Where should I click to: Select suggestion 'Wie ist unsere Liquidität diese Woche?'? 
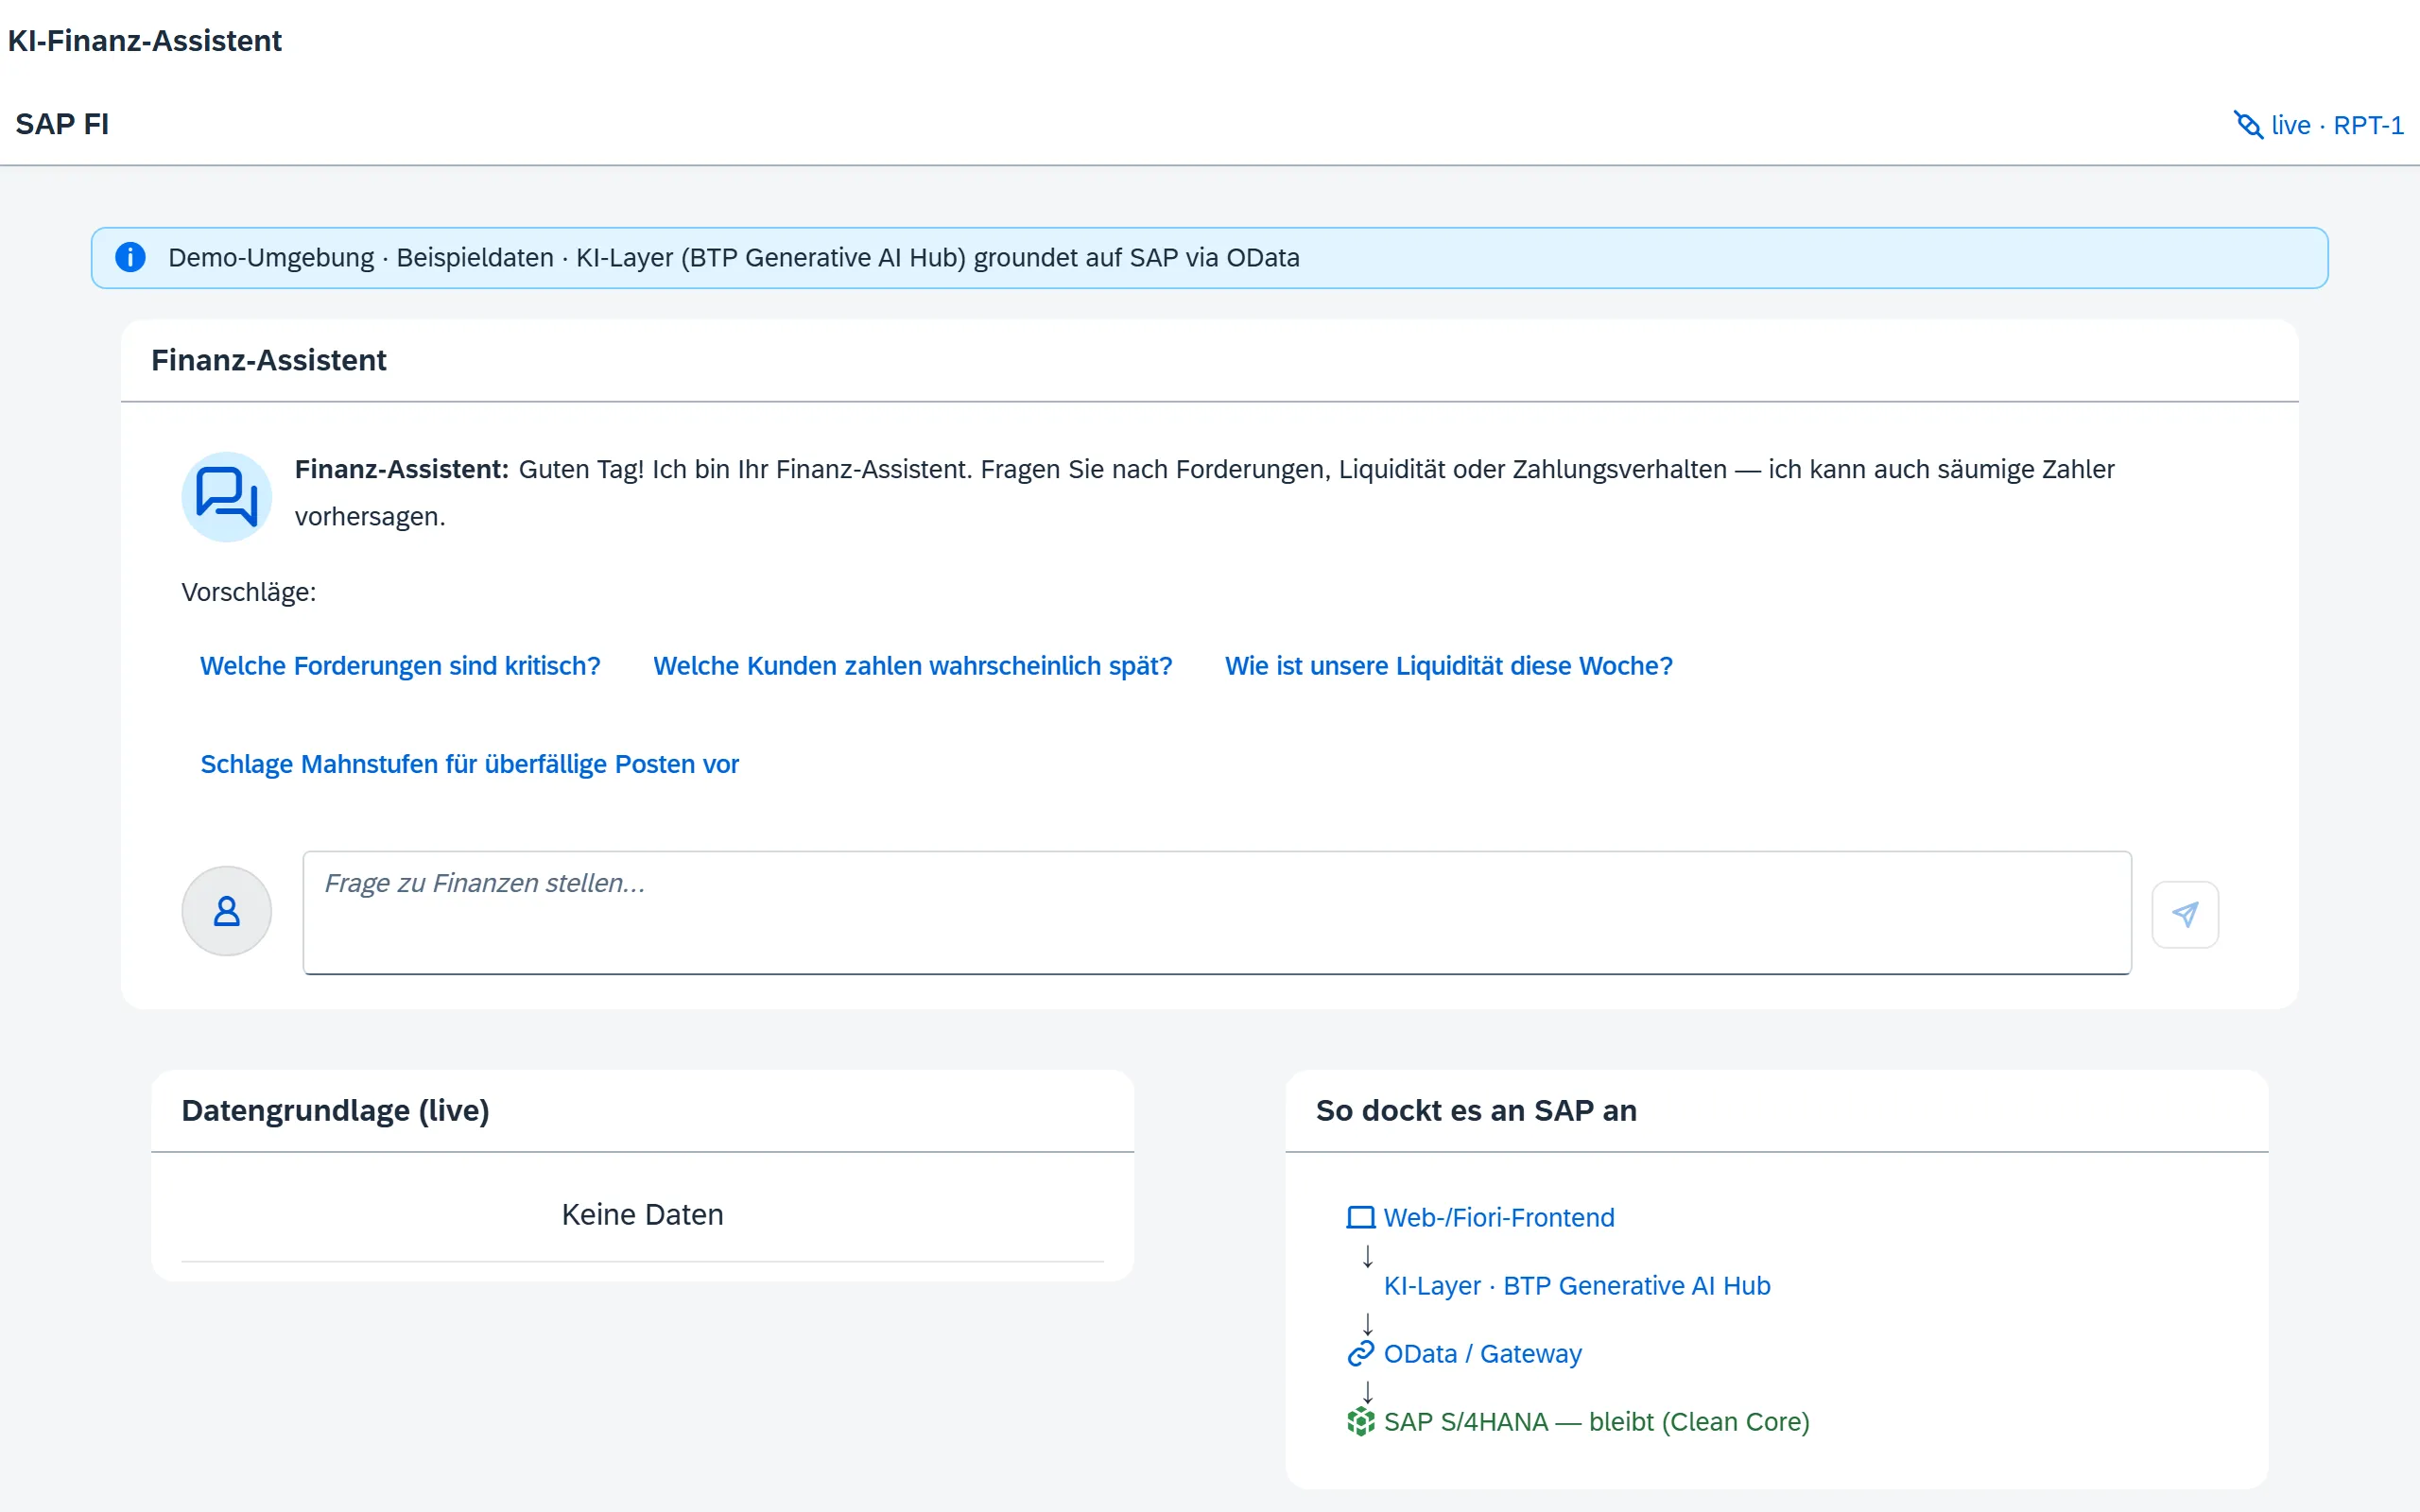pyautogui.click(x=1448, y=666)
